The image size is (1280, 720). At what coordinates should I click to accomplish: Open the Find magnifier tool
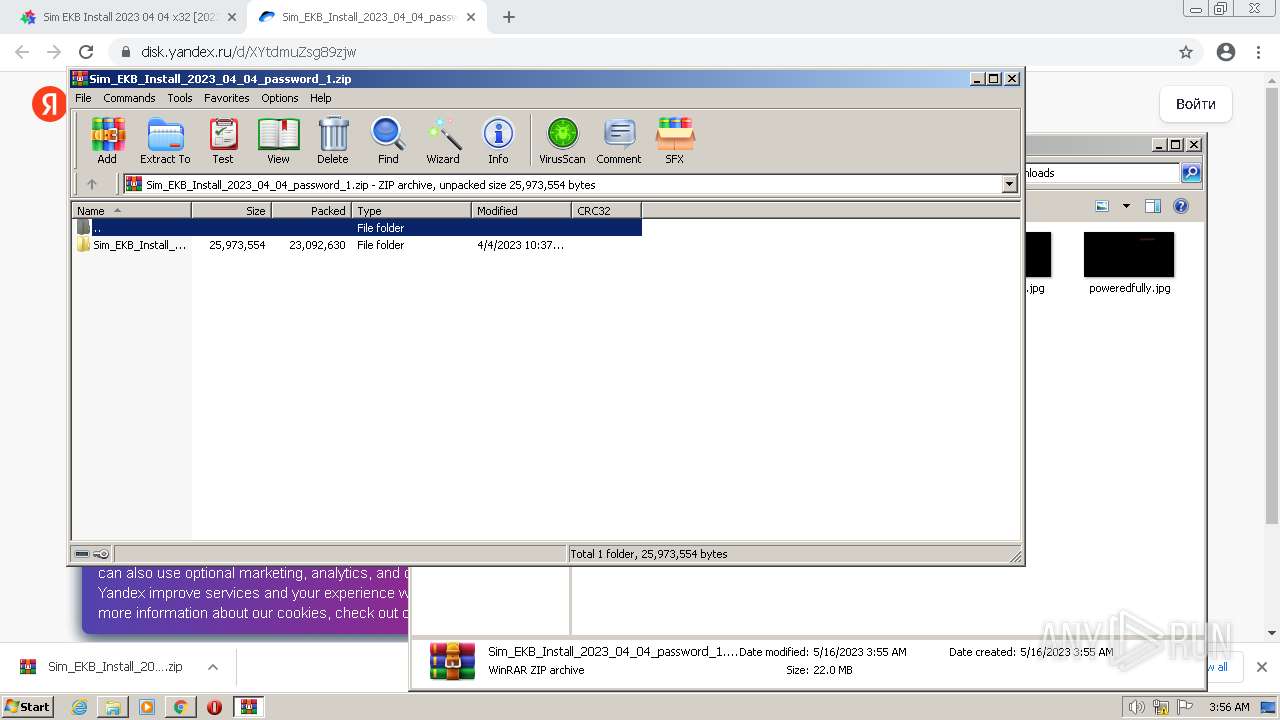pyautogui.click(x=388, y=141)
